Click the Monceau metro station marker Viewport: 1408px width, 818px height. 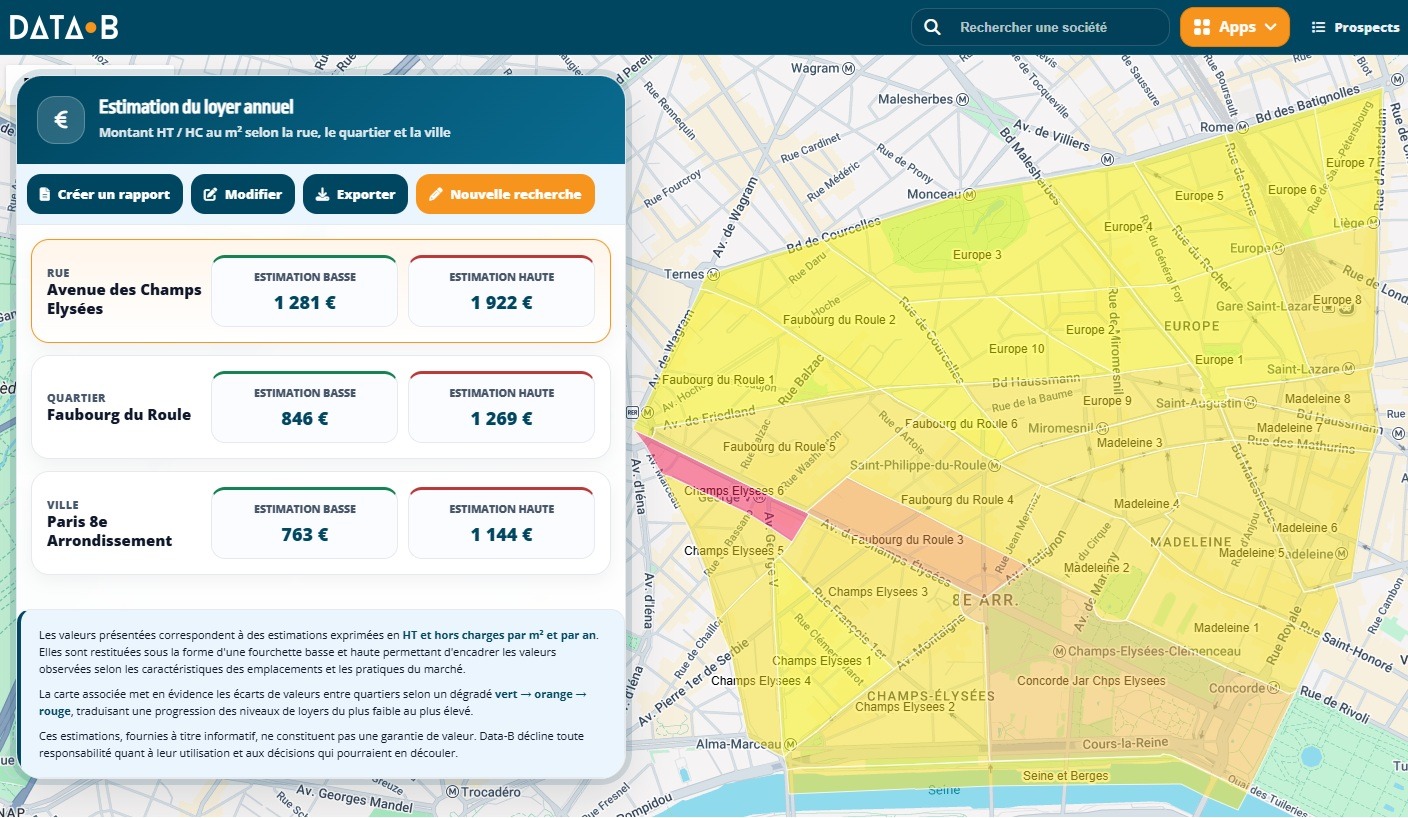point(967,194)
